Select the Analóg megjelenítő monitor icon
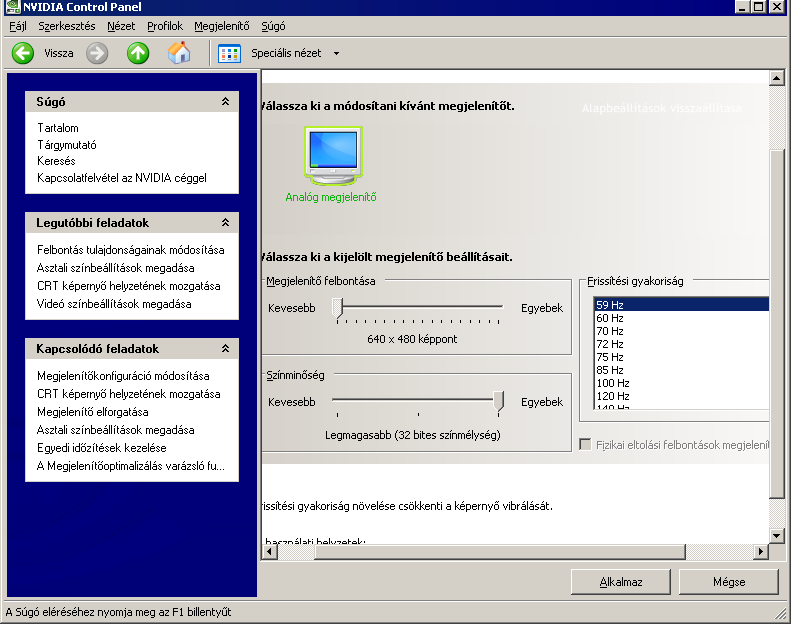The height and width of the screenshot is (624, 791). coord(333,156)
